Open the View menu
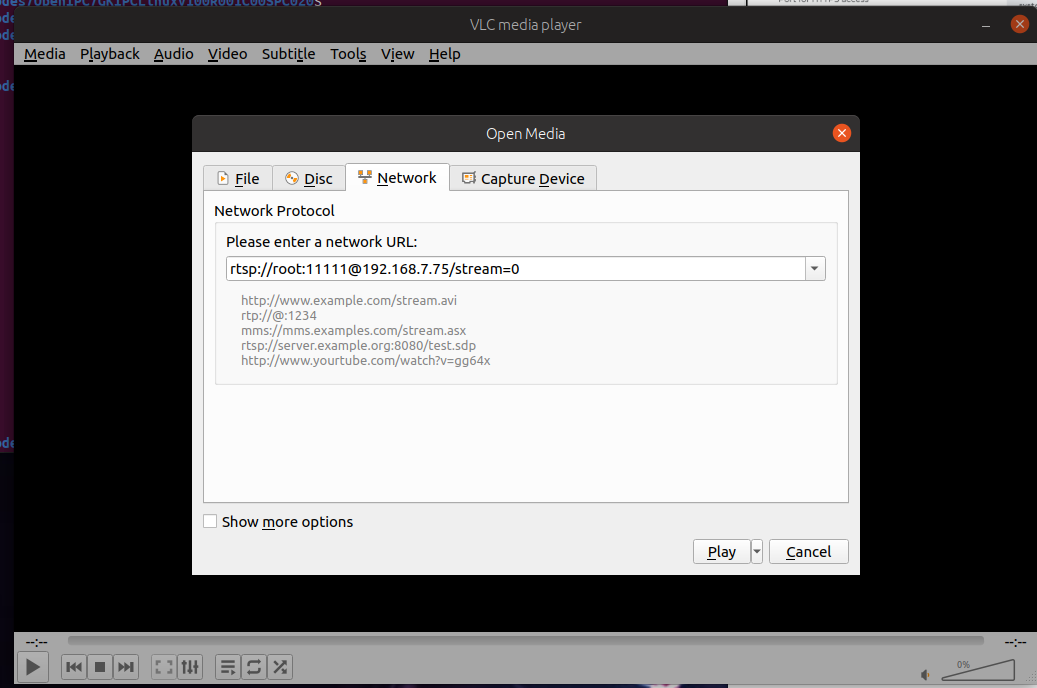This screenshot has width=1037, height=688. (397, 54)
